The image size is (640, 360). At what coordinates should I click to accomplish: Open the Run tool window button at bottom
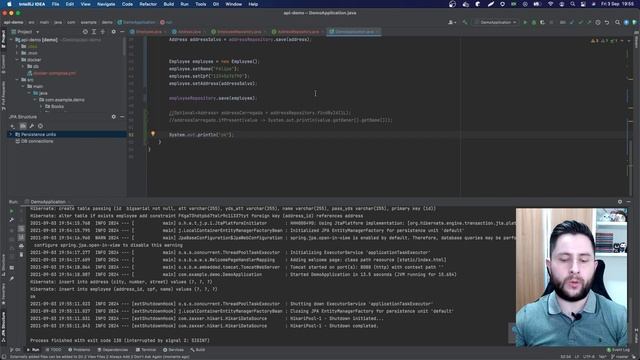pos(33,350)
